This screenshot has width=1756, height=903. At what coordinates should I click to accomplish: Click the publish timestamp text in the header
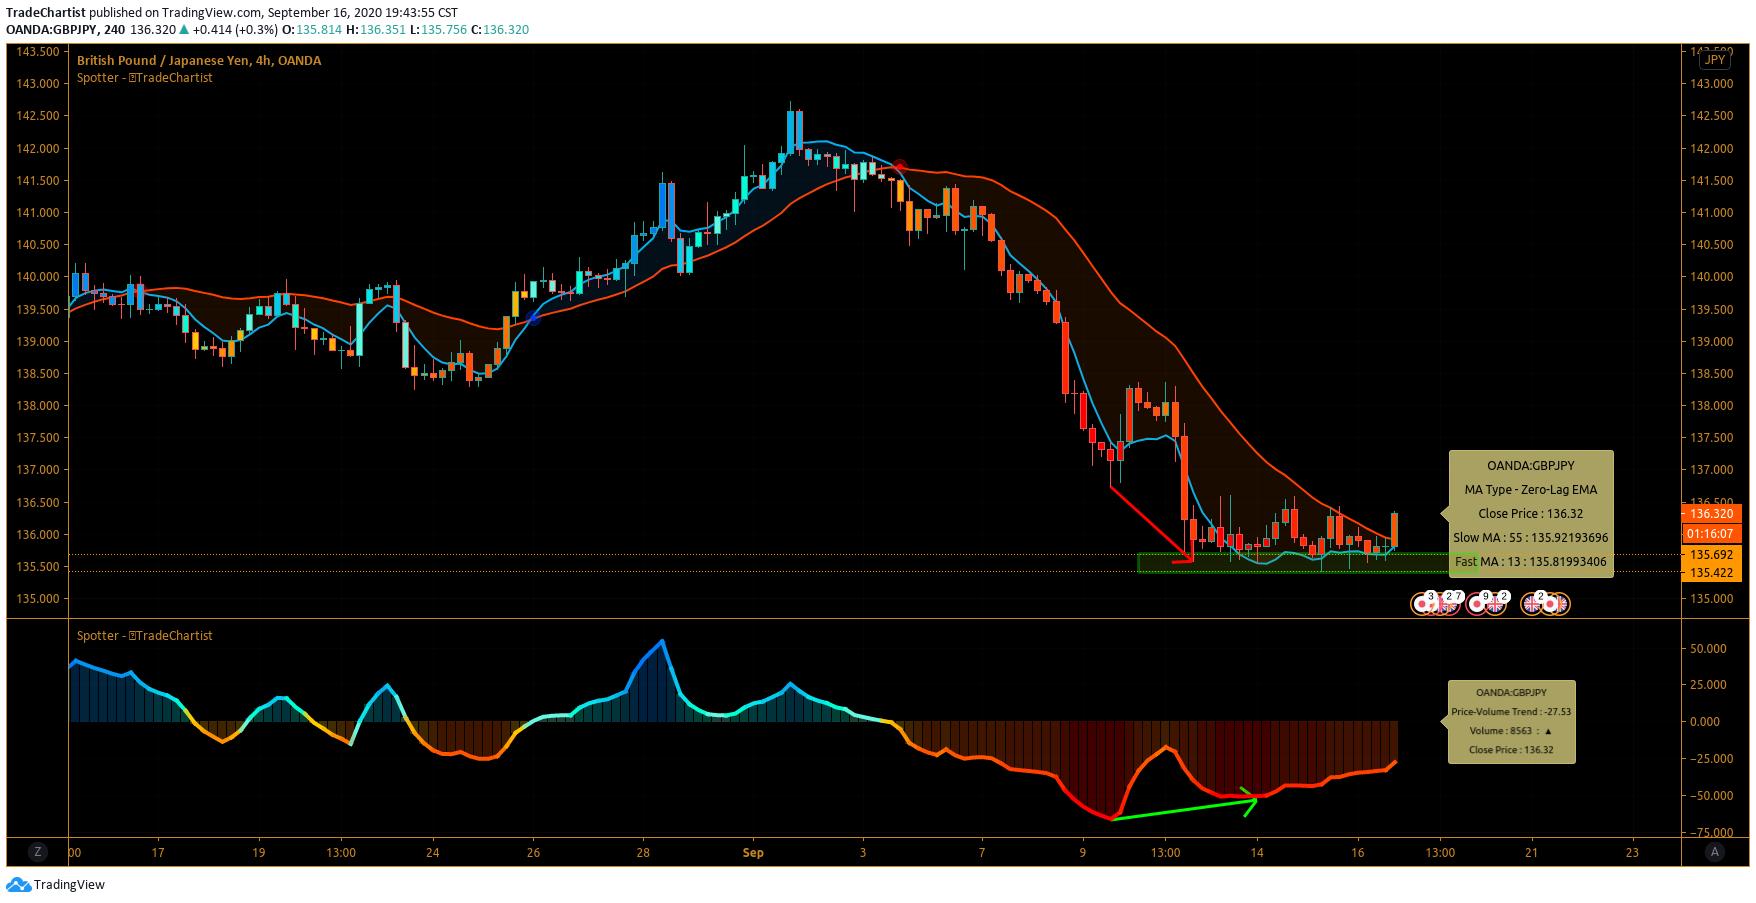click(x=362, y=13)
